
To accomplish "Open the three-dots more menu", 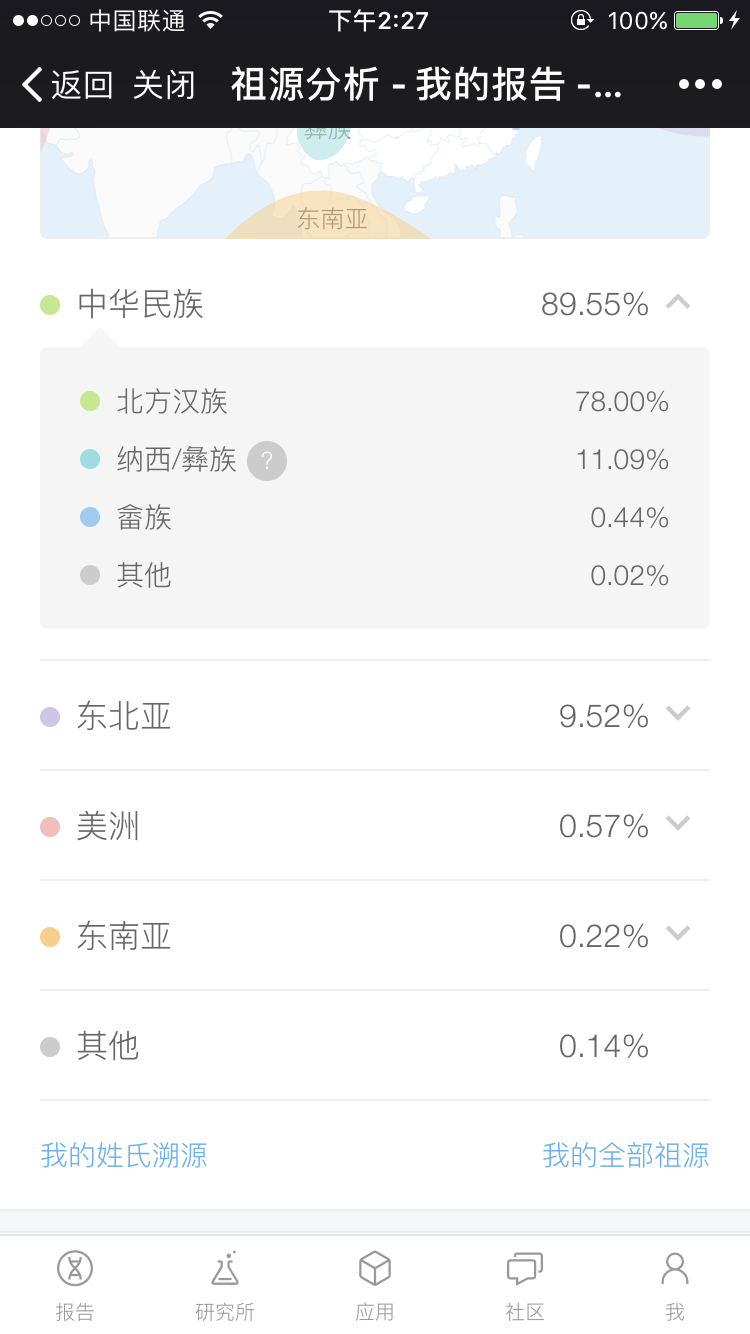I will tap(700, 85).
